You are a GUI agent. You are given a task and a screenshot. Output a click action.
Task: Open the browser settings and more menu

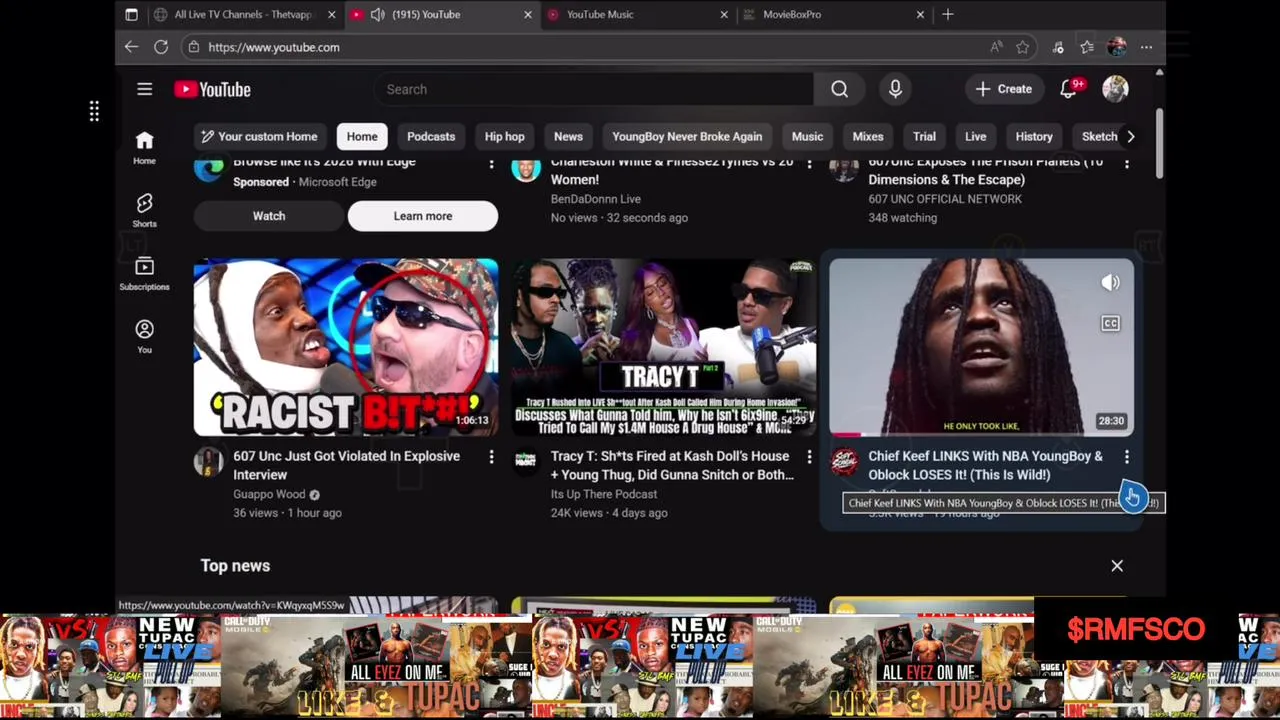pos(1146,47)
